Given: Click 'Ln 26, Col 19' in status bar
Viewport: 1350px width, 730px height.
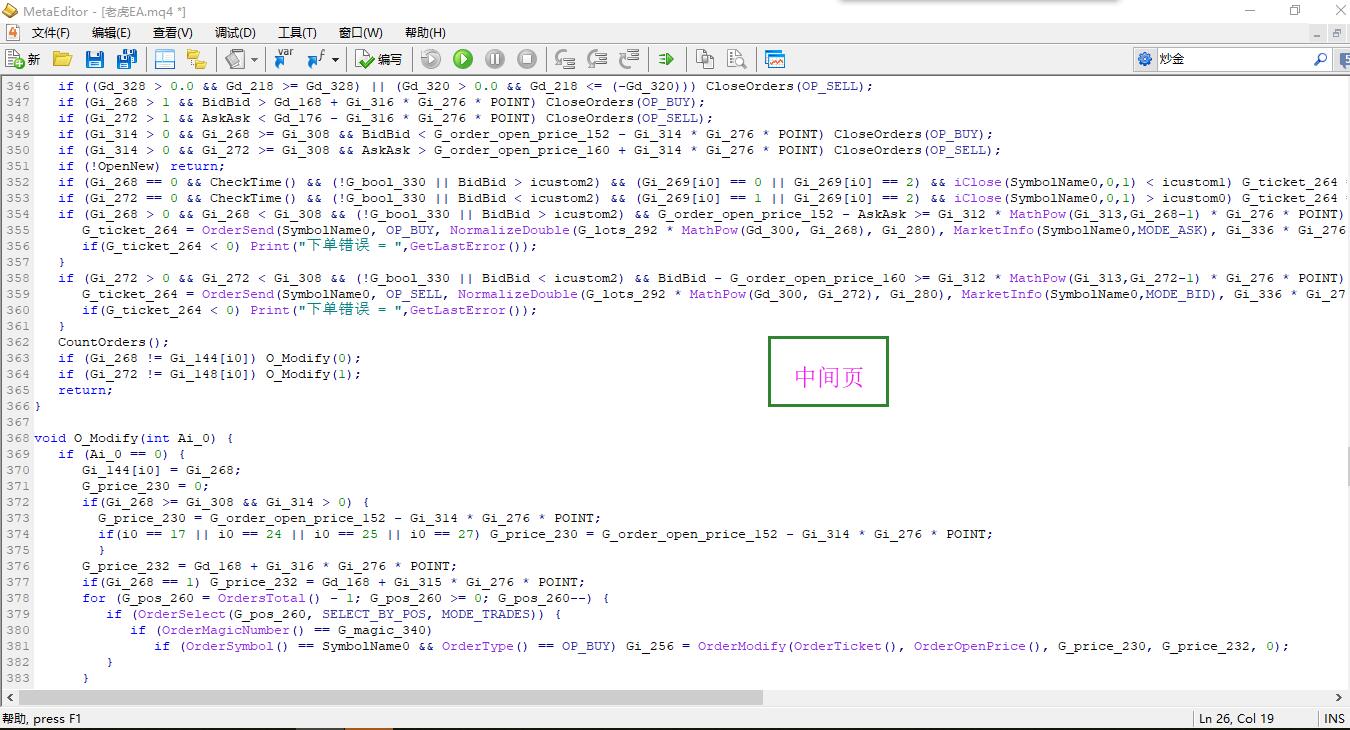Looking at the screenshot, I should click(1236, 719).
